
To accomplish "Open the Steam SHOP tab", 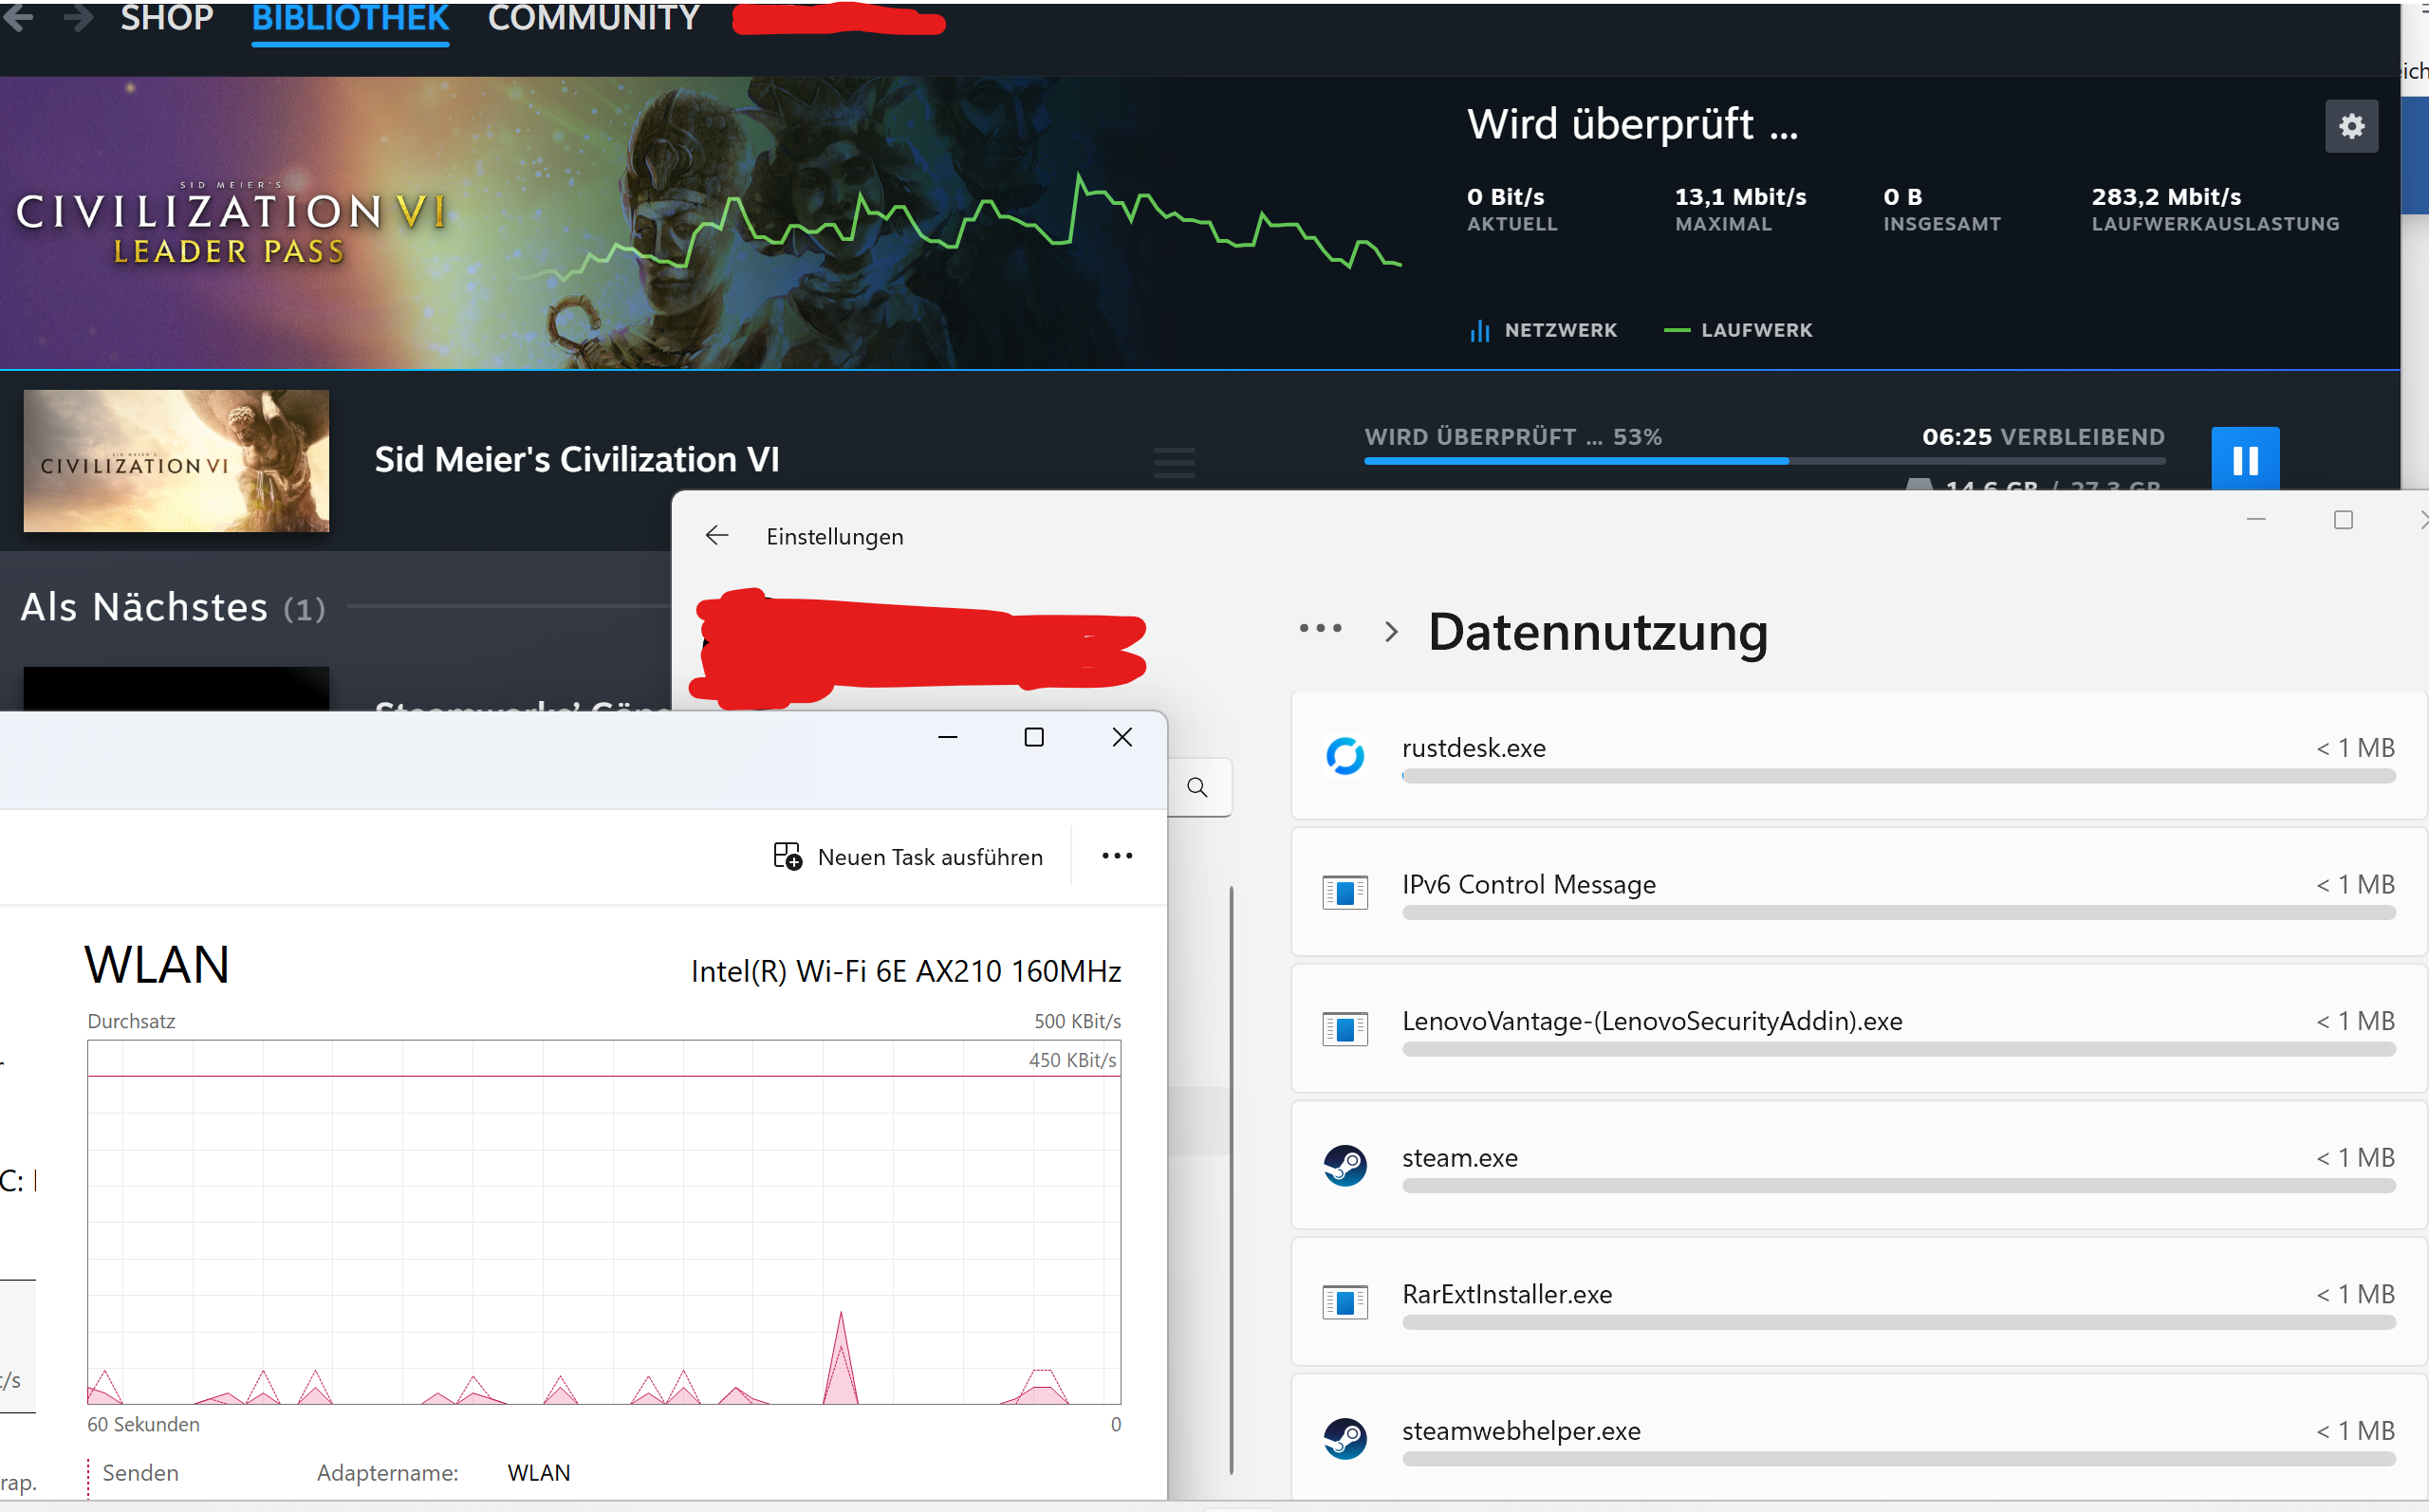I will tap(167, 18).
